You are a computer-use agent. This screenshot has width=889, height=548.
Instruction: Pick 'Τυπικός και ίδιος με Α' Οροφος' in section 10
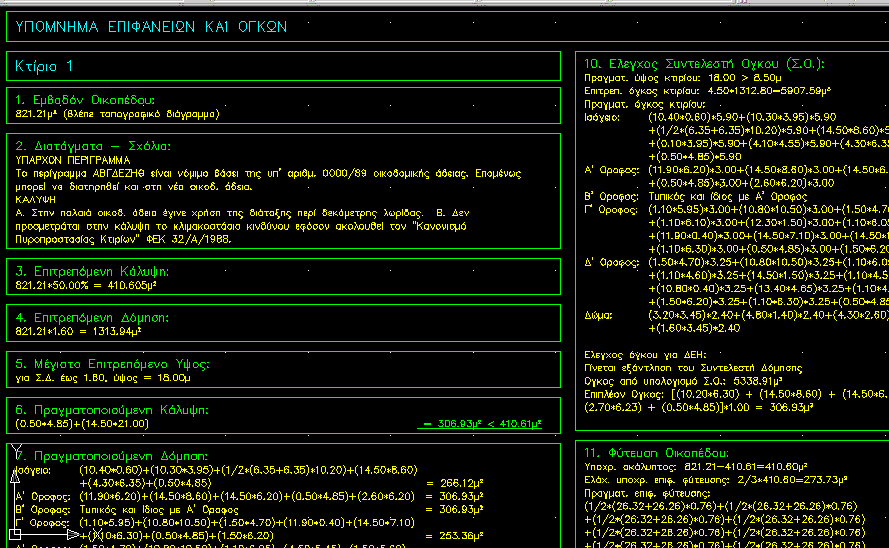(x=727, y=196)
